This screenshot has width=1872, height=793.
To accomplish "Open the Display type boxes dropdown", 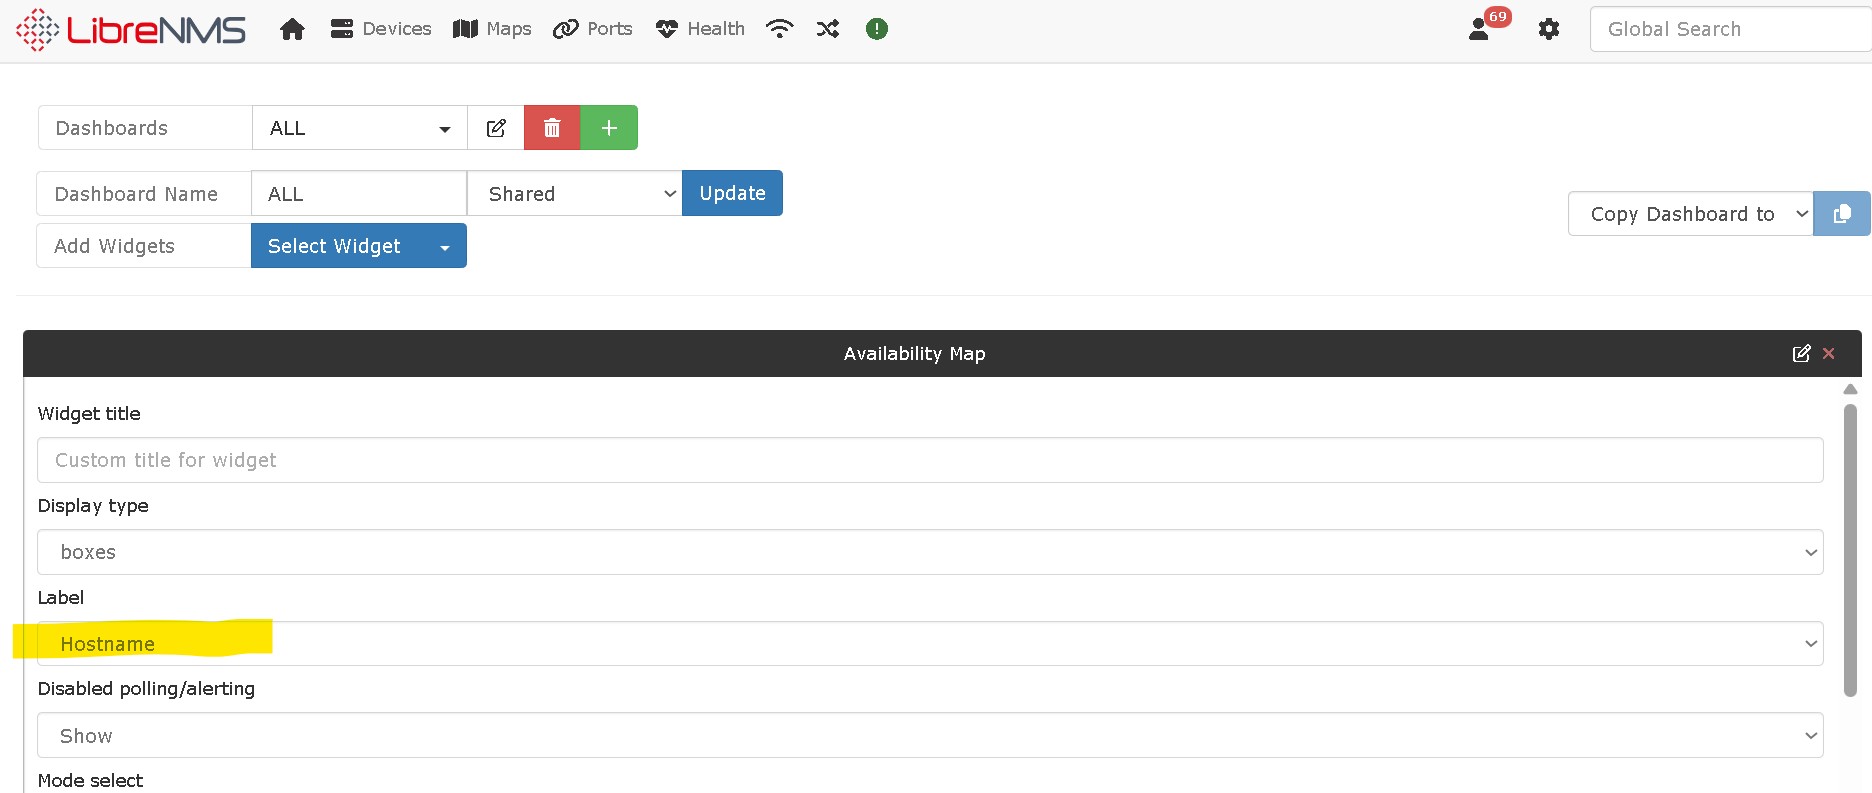I will click(x=930, y=552).
